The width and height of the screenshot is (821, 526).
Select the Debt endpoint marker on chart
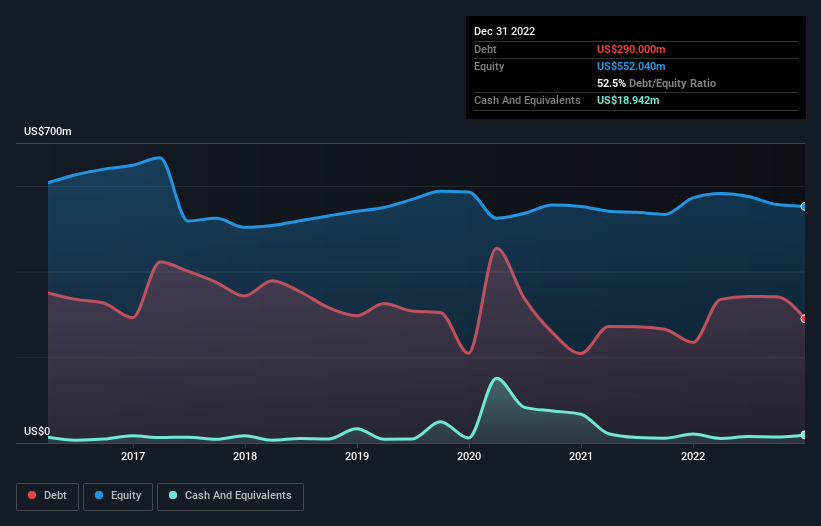pos(804,319)
